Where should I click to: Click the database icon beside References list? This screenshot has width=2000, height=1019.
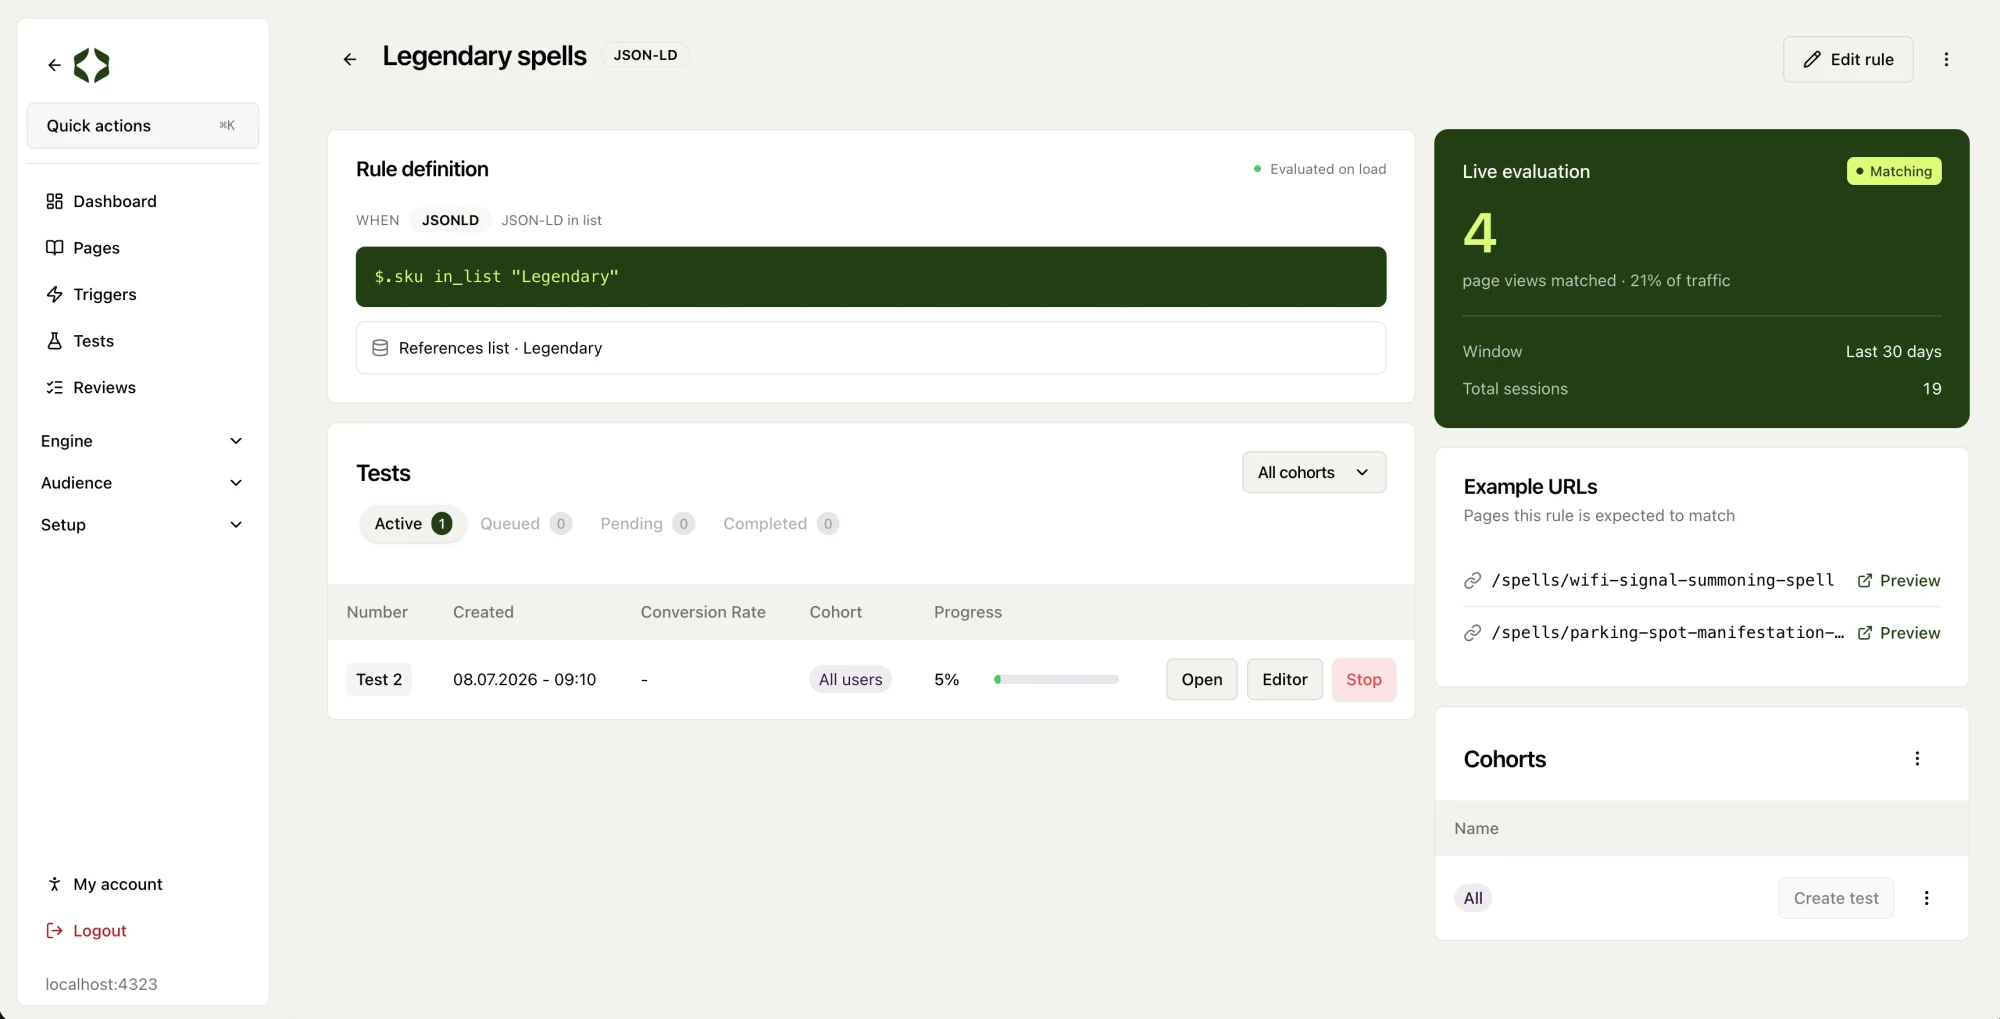380,348
